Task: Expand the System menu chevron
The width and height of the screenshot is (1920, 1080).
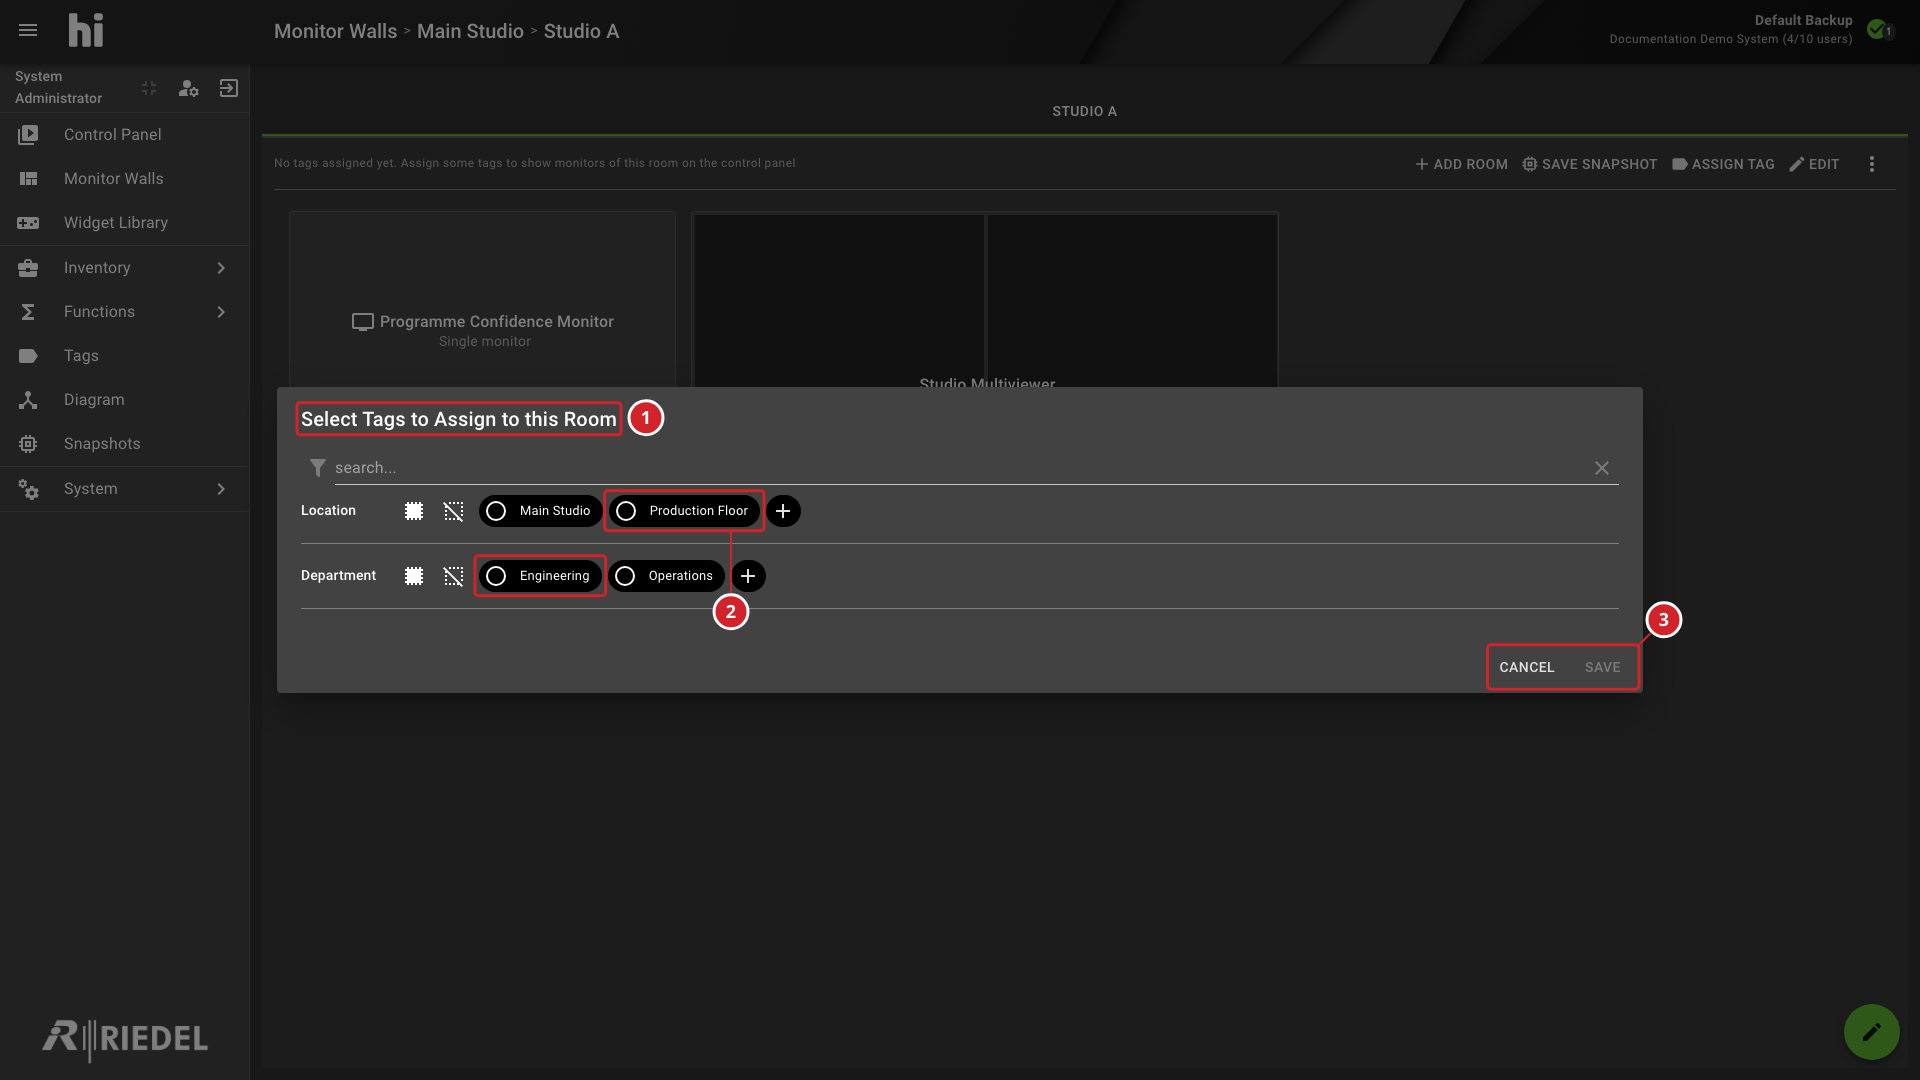Action: point(221,489)
